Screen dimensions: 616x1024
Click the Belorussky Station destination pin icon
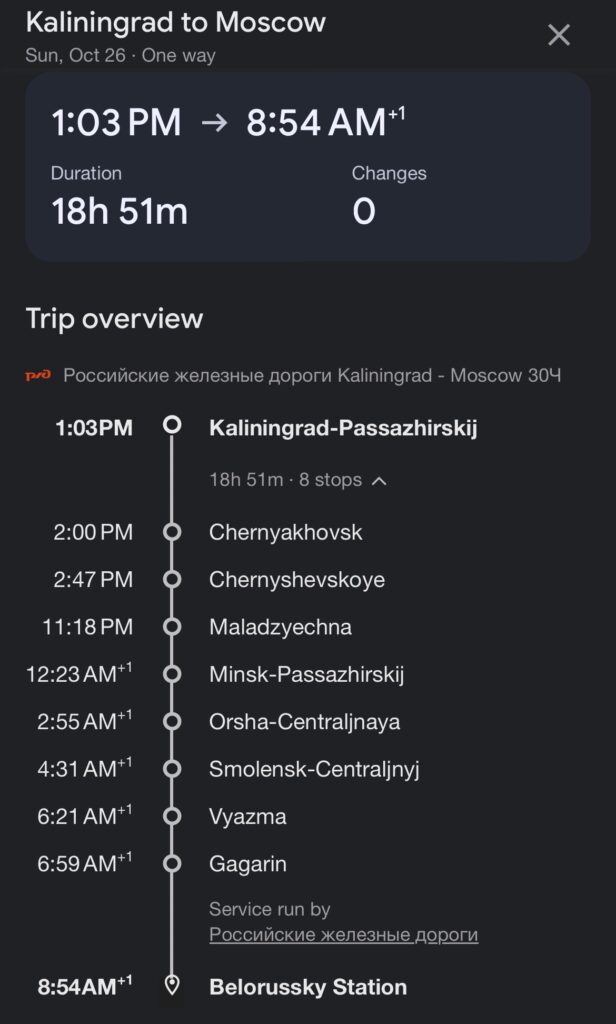172,987
